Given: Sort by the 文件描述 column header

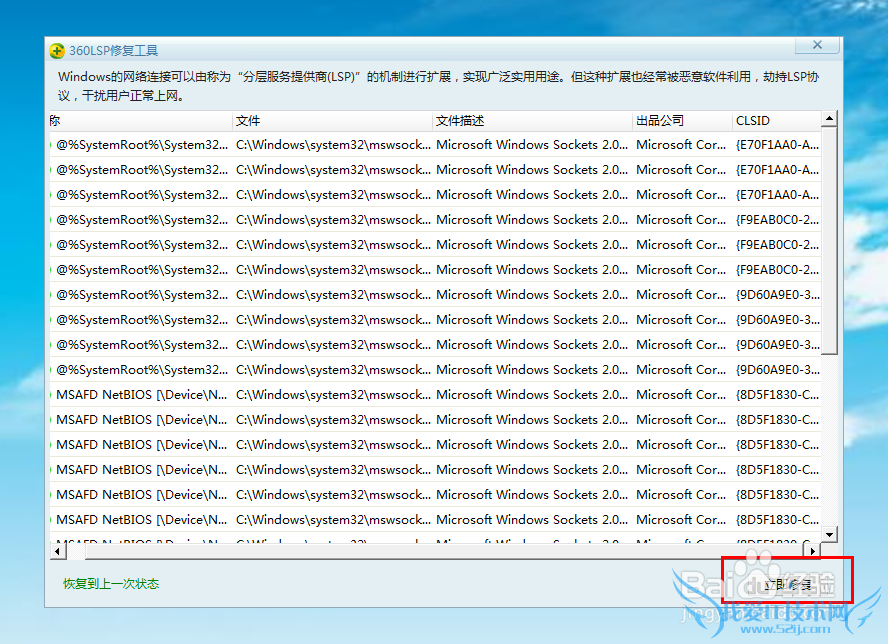Looking at the screenshot, I should point(532,121).
